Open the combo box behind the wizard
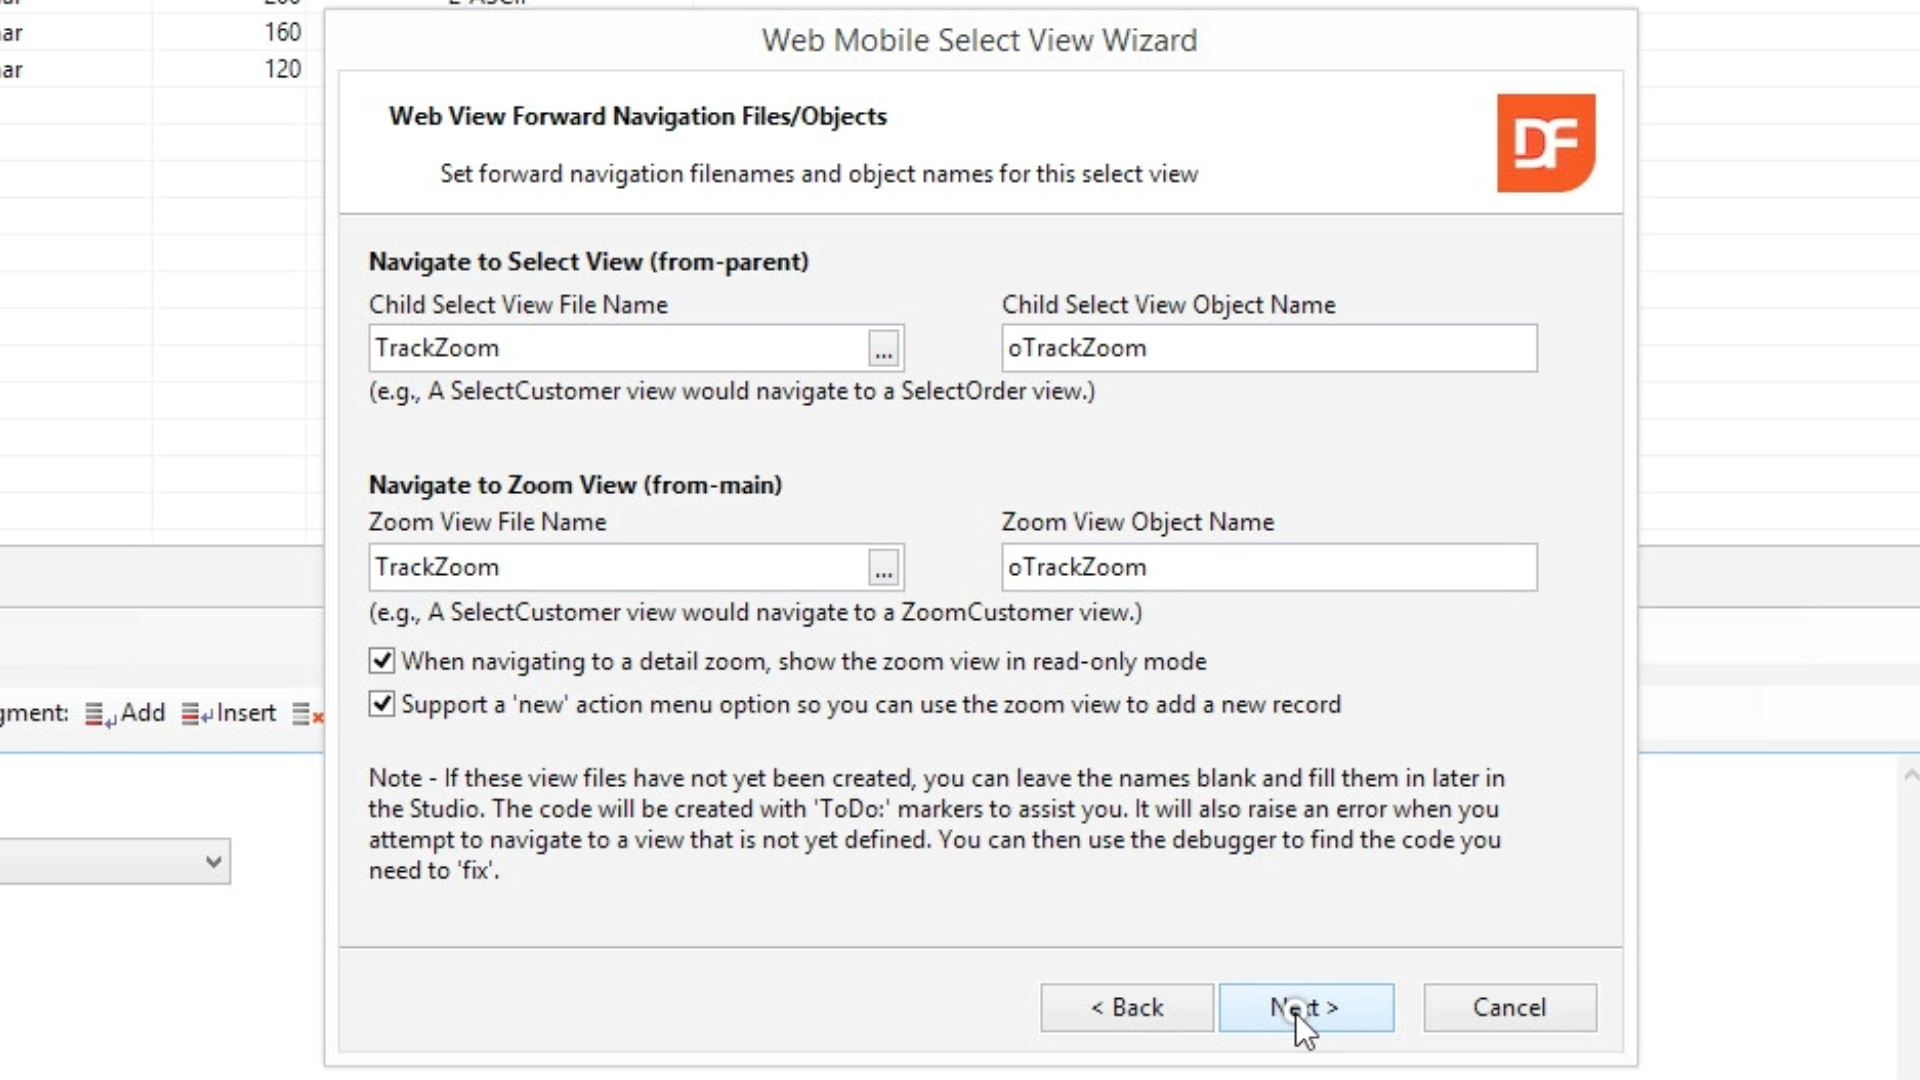Image resolution: width=1920 pixels, height=1080 pixels. [212, 862]
